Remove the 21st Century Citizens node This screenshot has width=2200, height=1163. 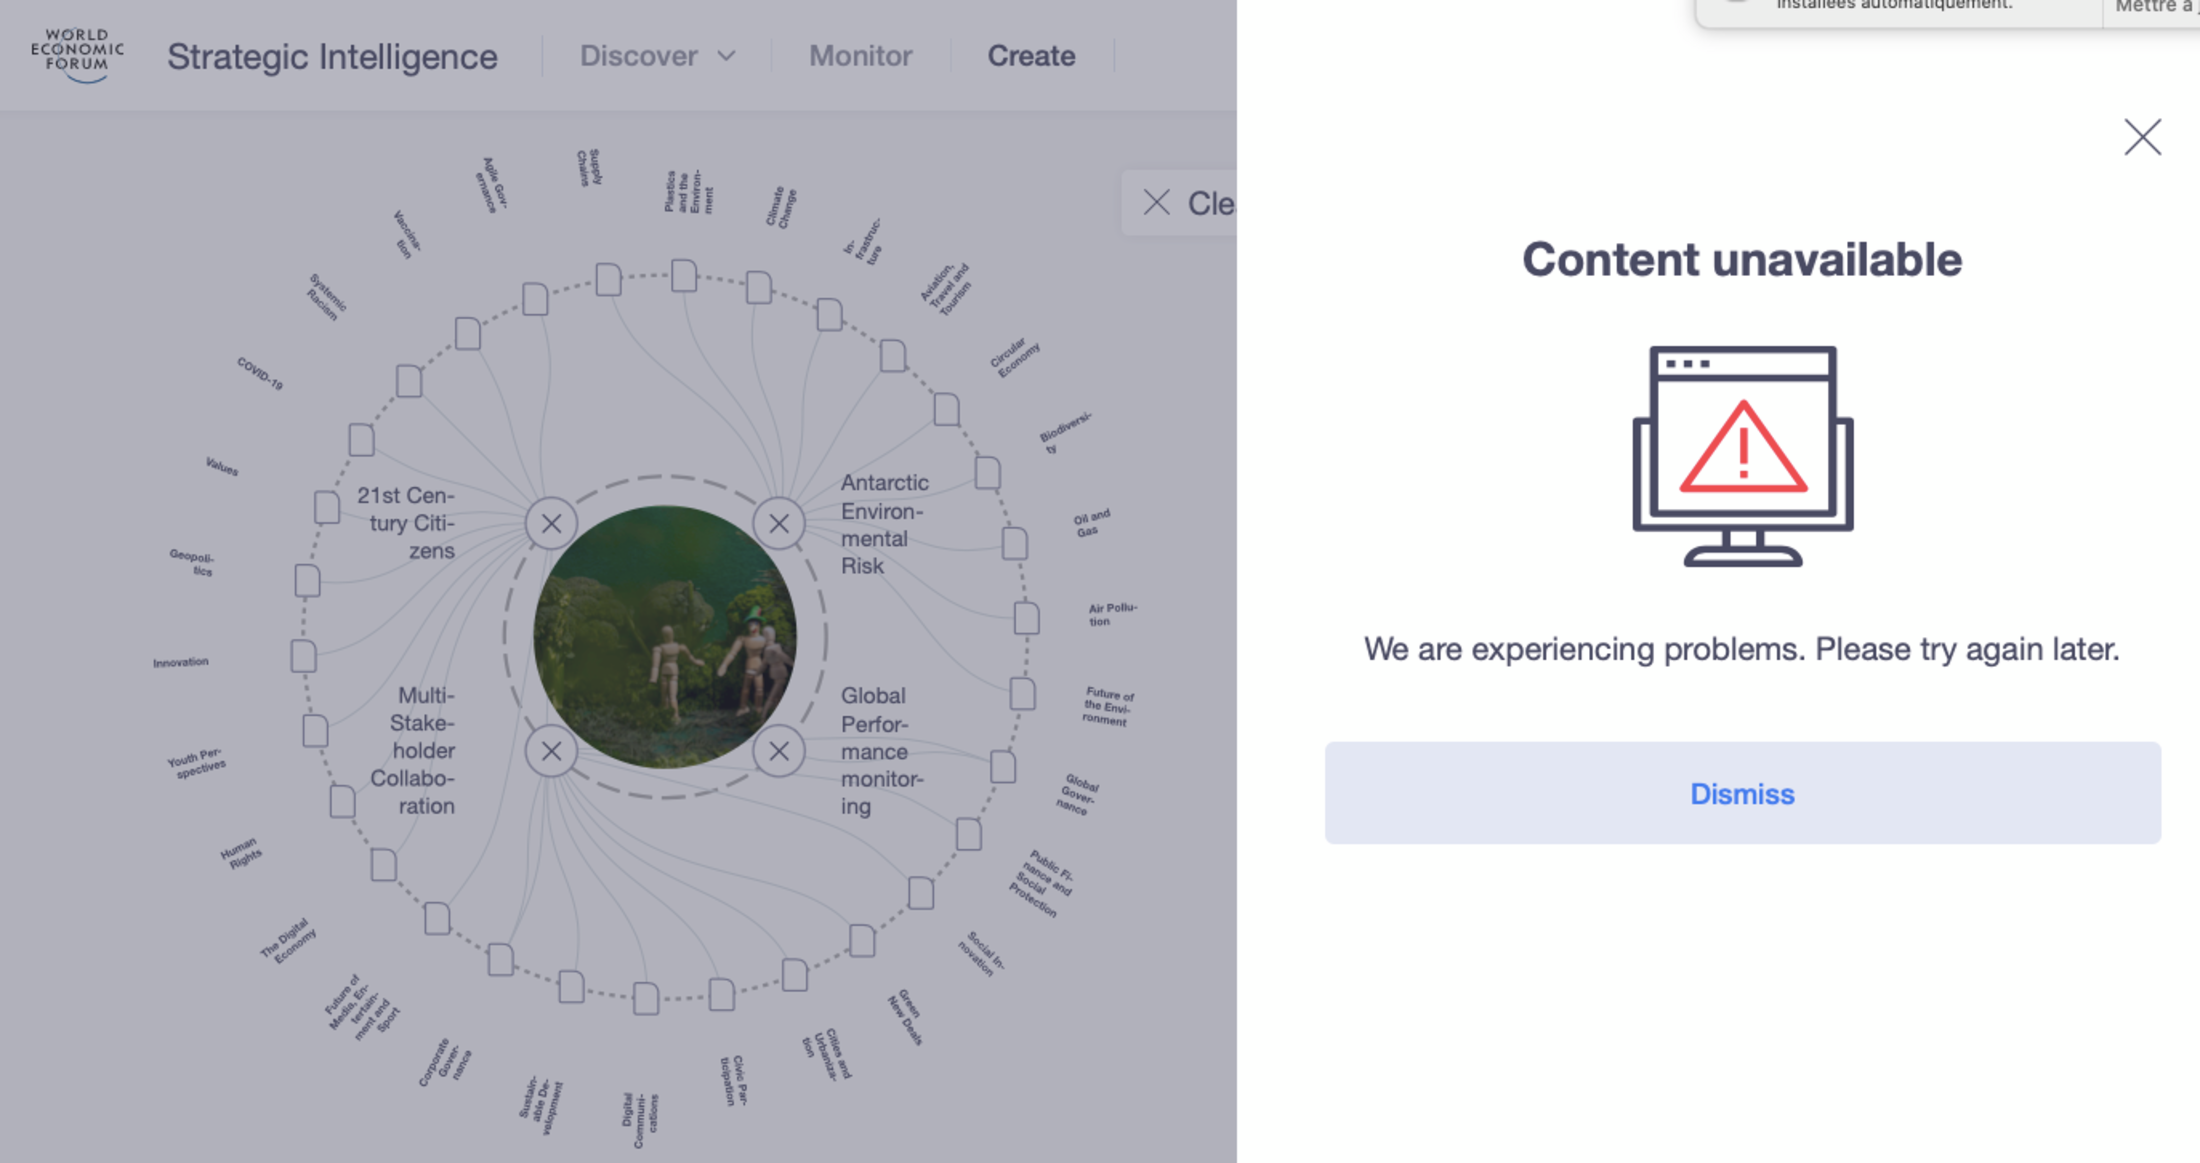coord(551,523)
